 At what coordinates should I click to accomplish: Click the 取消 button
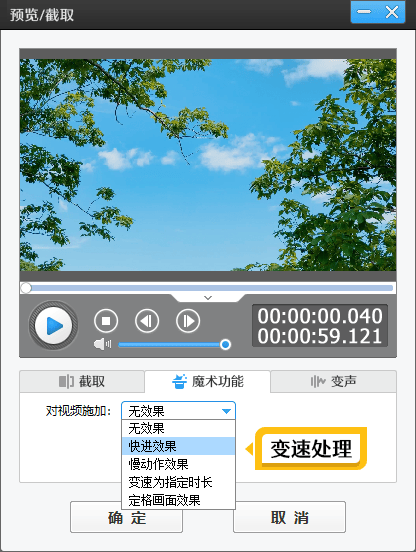tap(289, 517)
